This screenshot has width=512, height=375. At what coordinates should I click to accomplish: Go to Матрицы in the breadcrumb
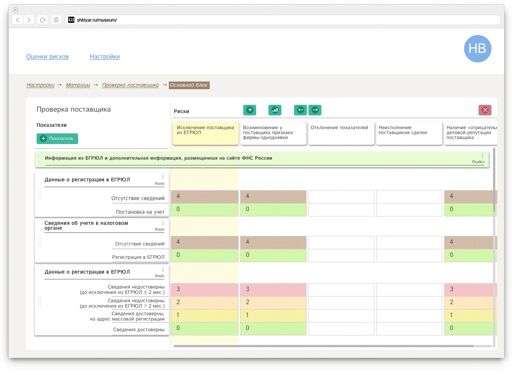click(78, 85)
